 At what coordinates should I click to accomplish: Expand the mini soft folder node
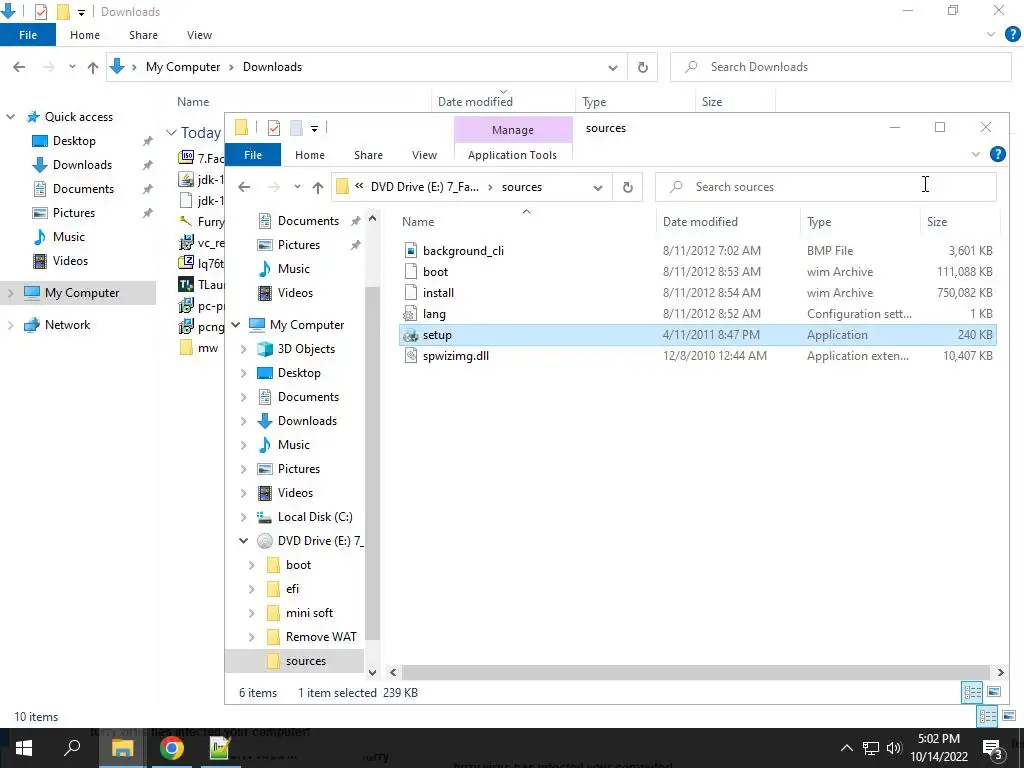(251, 613)
